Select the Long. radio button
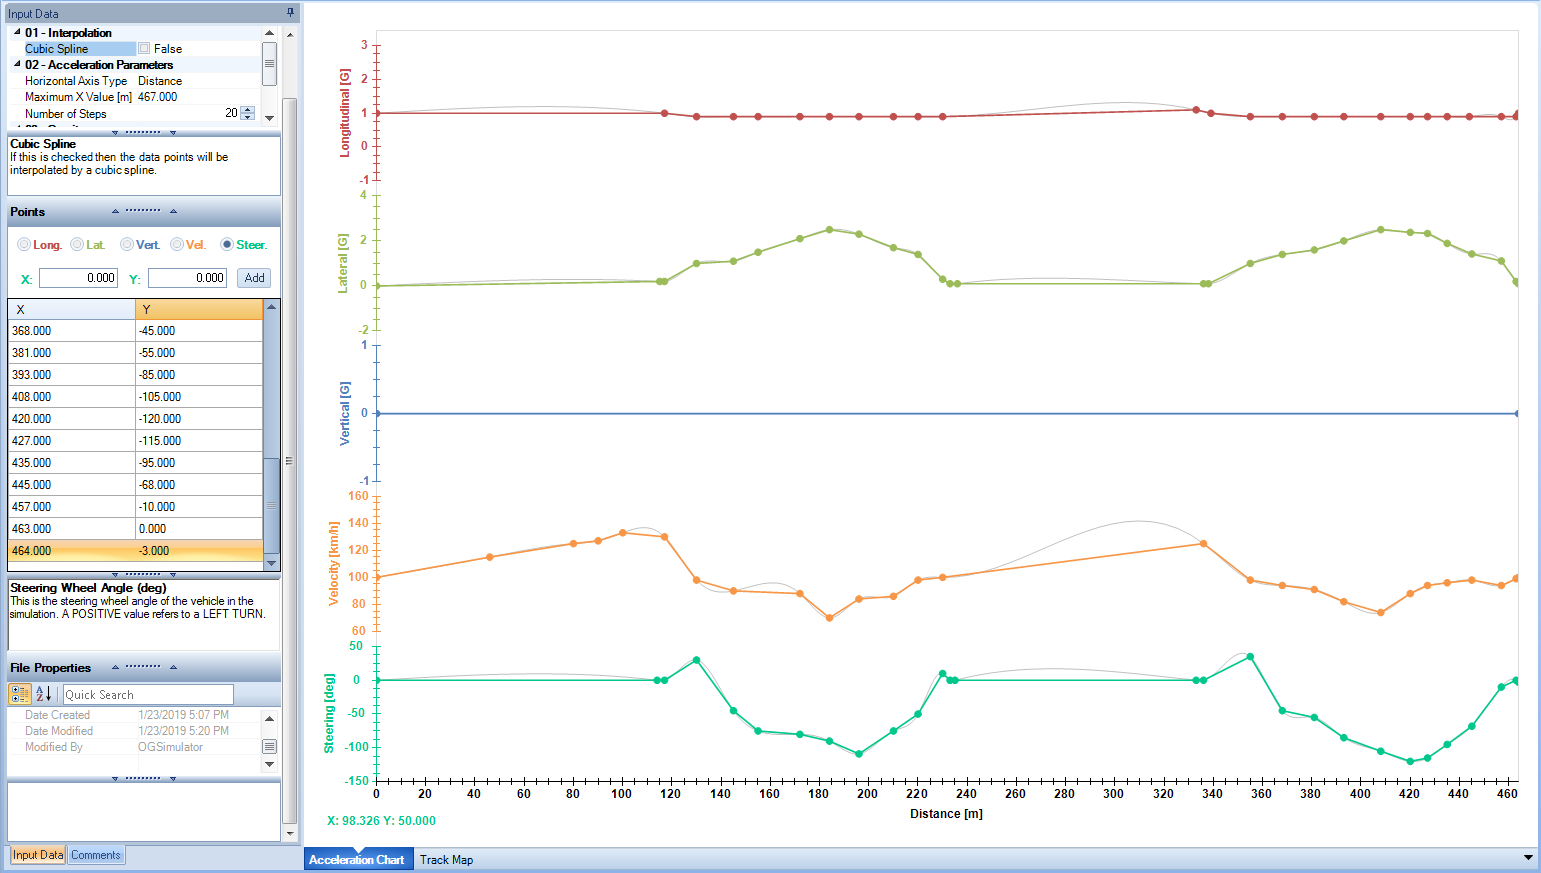Image resolution: width=1541 pixels, height=873 pixels. pos(24,245)
